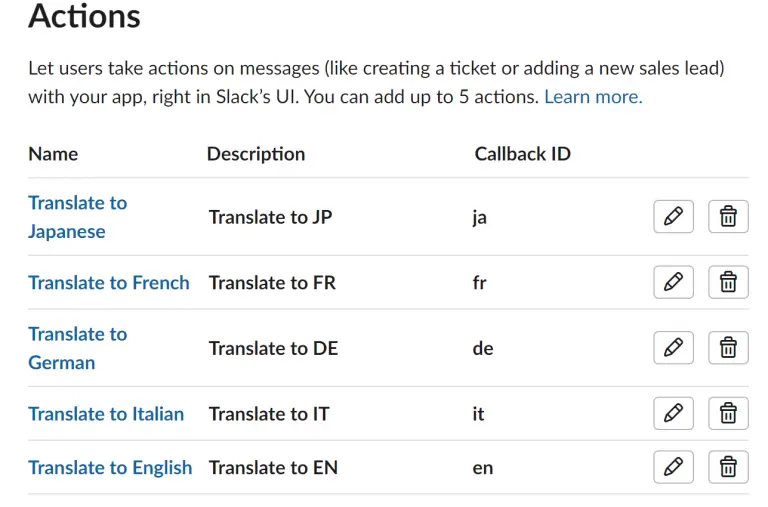
Task: Edit the Translate to French action
Action: point(673,282)
